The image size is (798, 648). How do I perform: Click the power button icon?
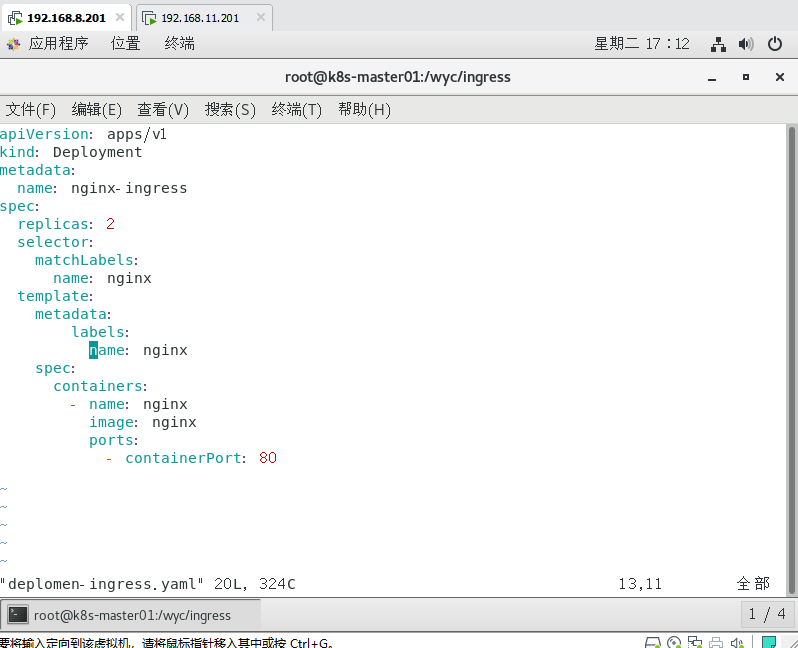775,44
